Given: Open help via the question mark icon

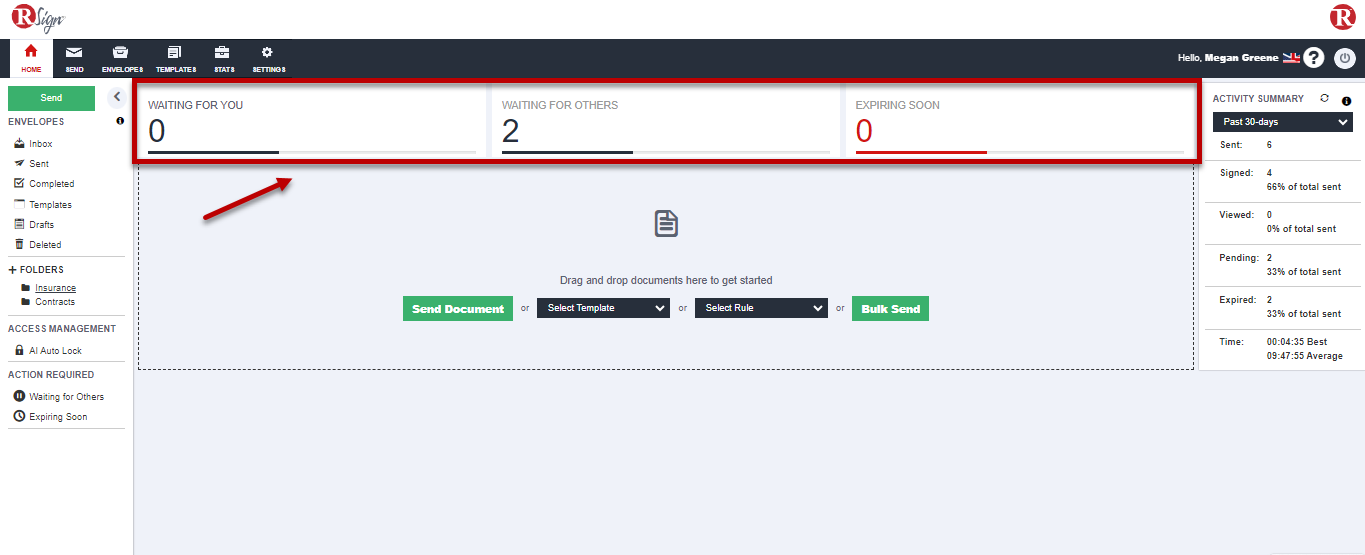Looking at the screenshot, I should coord(1314,58).
